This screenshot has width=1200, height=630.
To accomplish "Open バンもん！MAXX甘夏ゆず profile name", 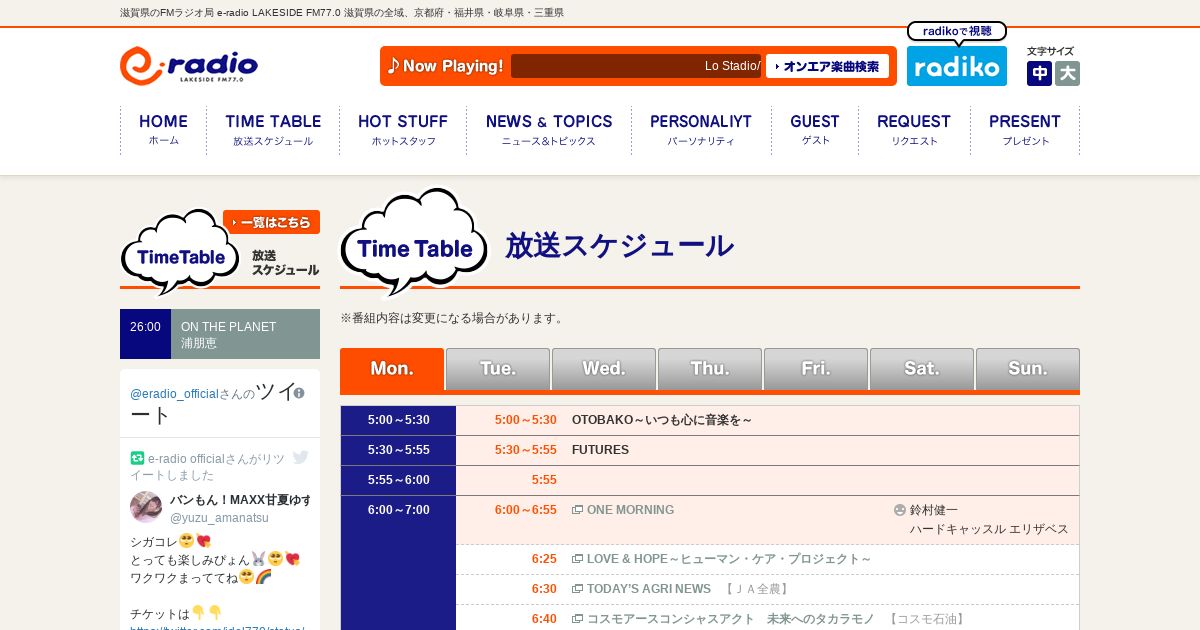I will [x=240, y=499].
